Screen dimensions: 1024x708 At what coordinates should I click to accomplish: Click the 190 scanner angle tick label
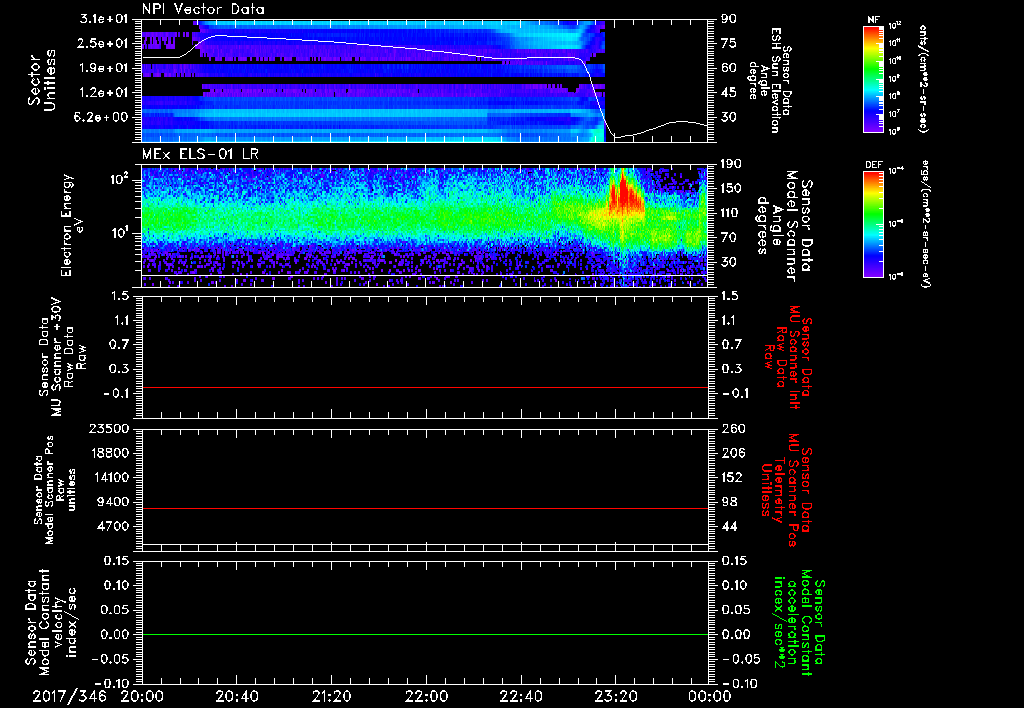(732, 164)
